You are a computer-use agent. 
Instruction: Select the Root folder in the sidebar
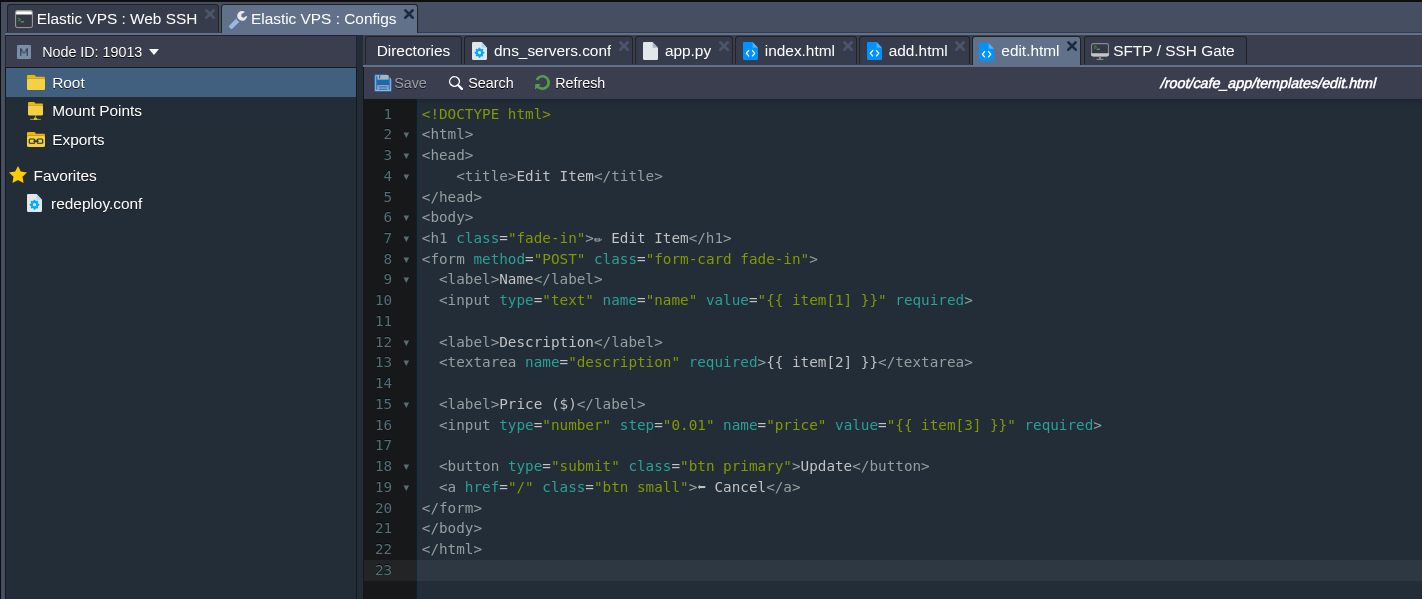pyautogui.click(x=181, y=83)
